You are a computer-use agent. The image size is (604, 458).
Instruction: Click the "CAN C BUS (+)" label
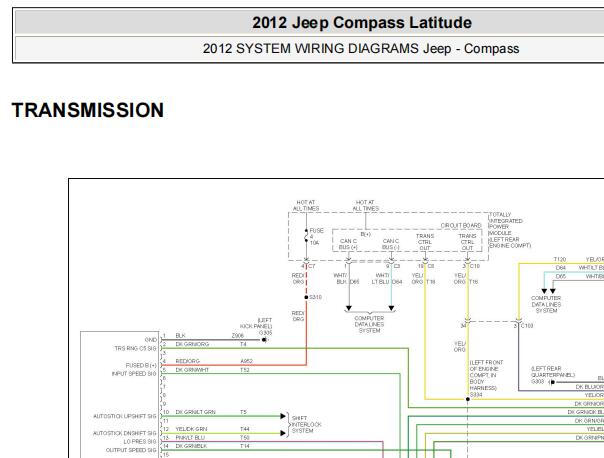[348, 244]
